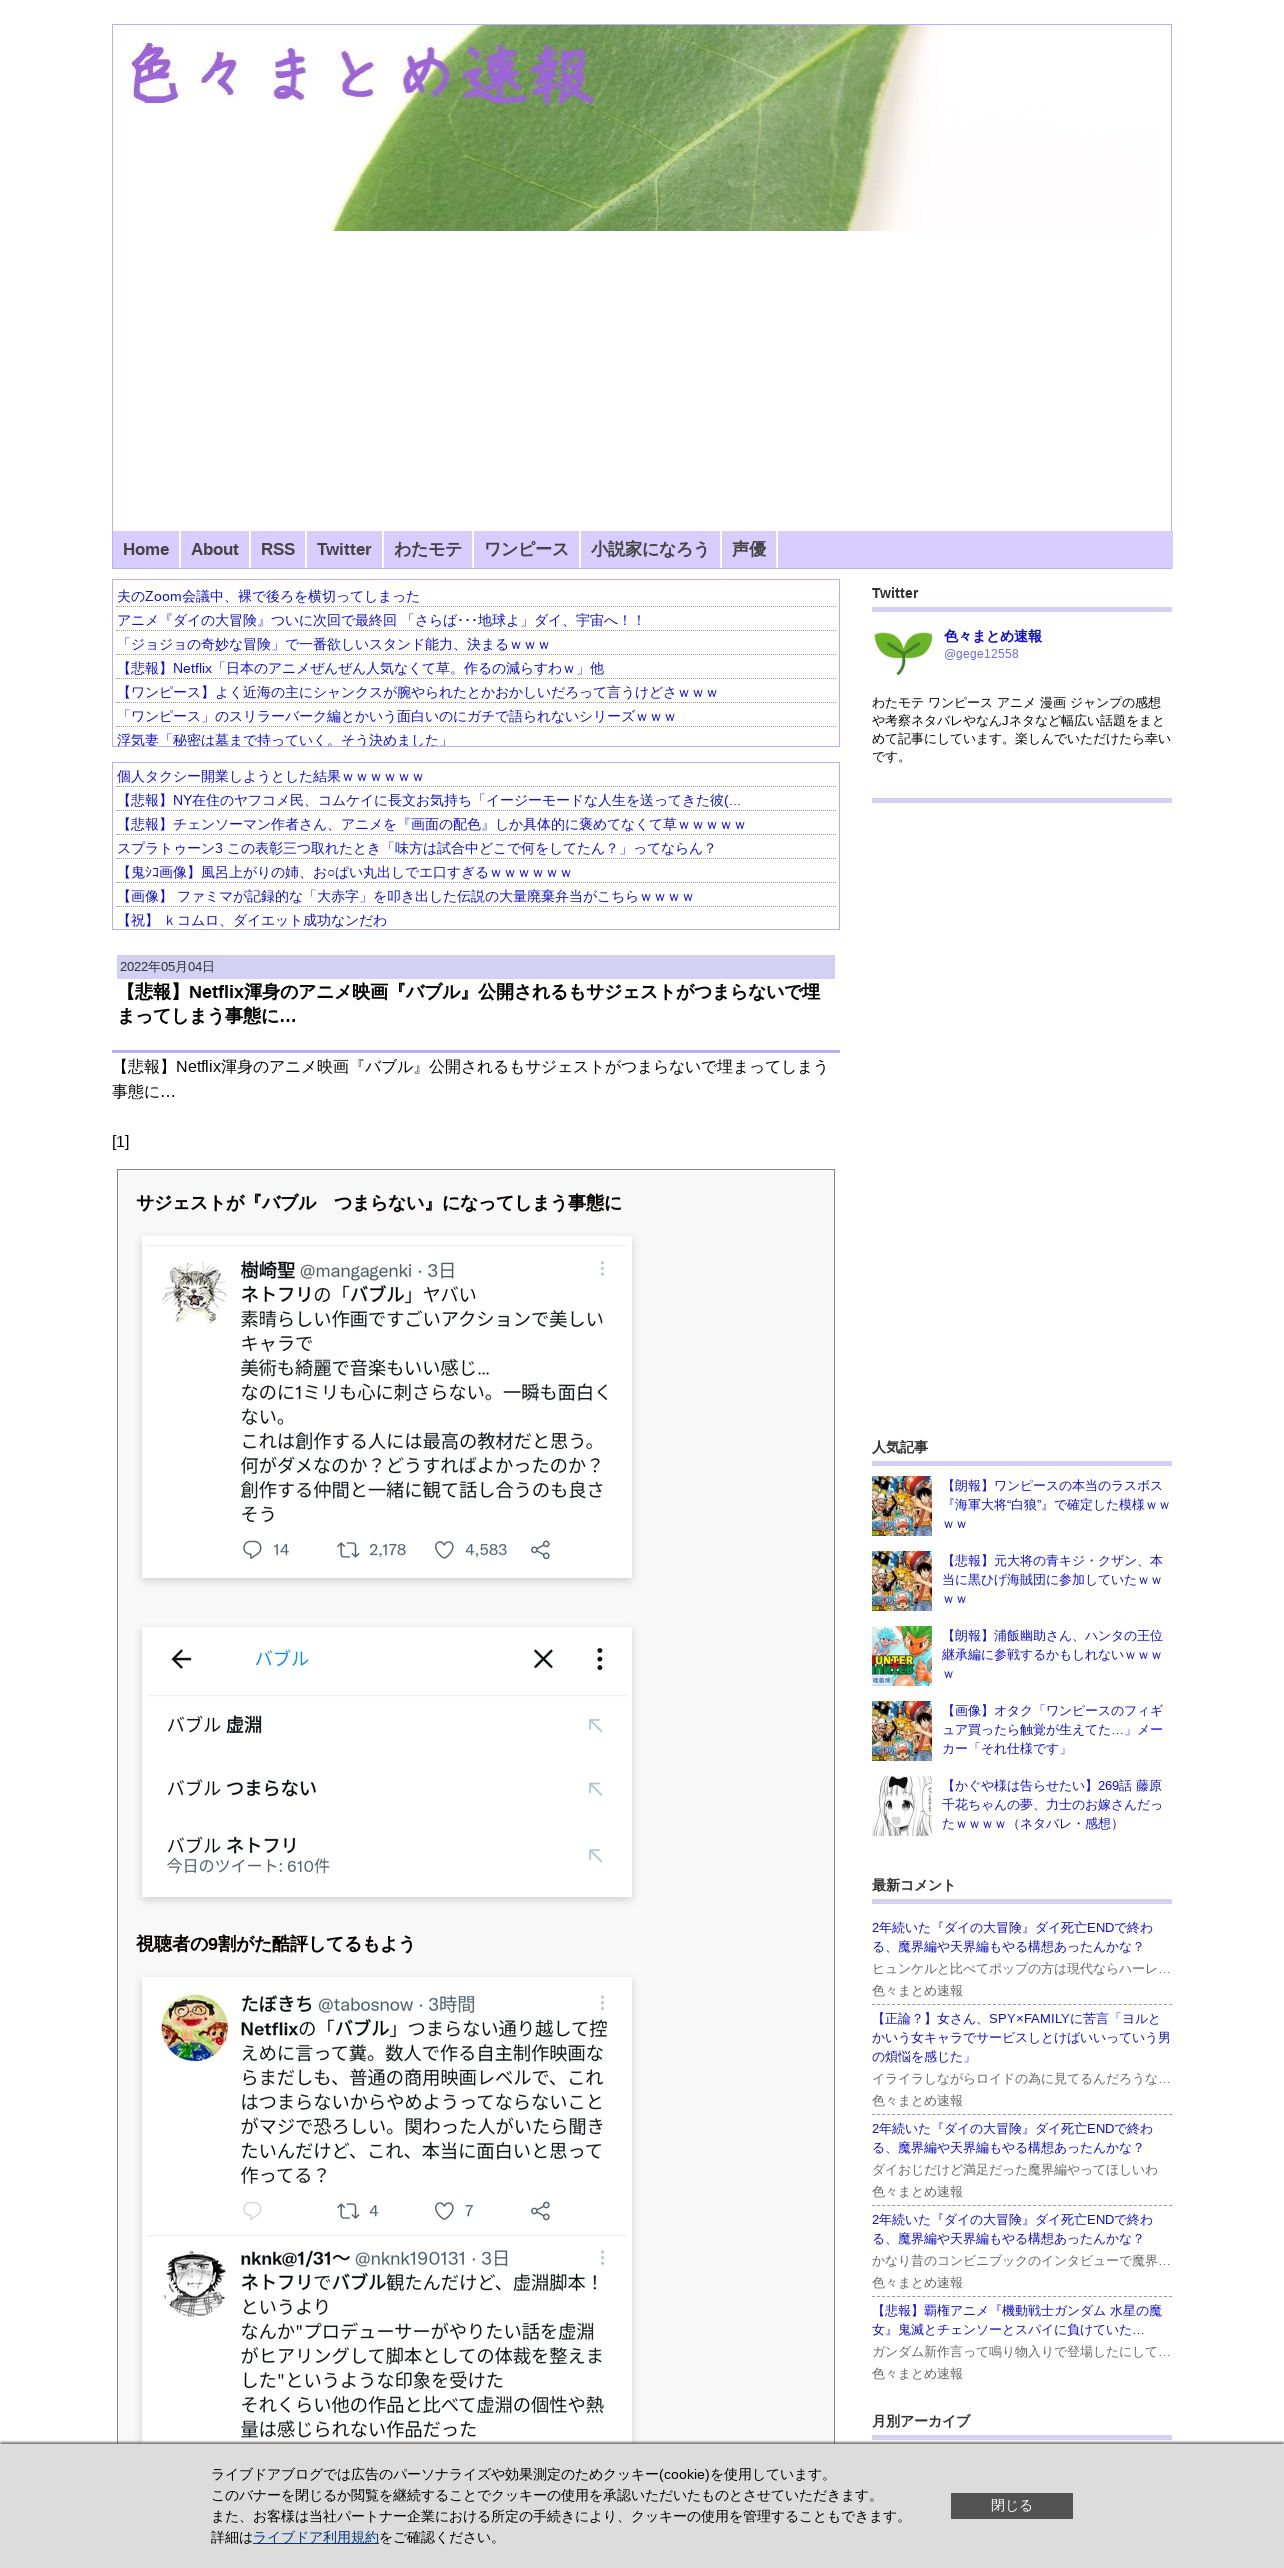Open the HUNTER thumbnail for 浦飯幽助 article
The width and height of the screenshot is (1284, 2568).
[x=902, y=1656]
